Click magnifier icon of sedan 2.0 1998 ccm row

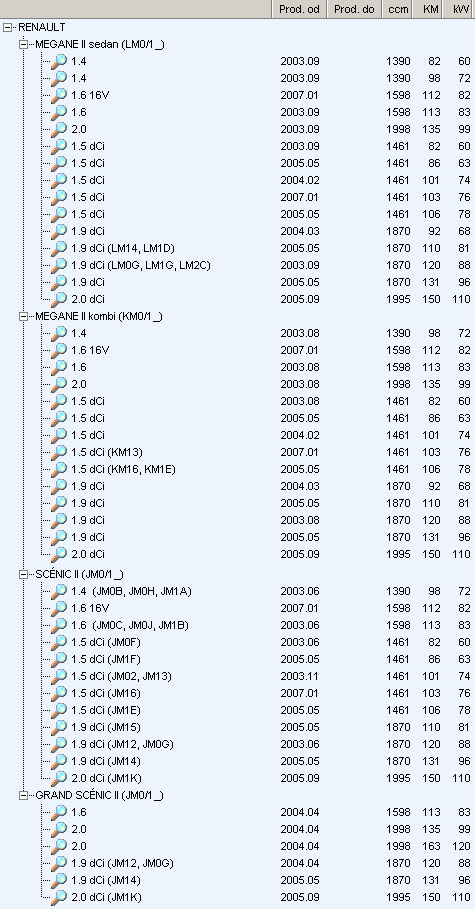[59, 129]
